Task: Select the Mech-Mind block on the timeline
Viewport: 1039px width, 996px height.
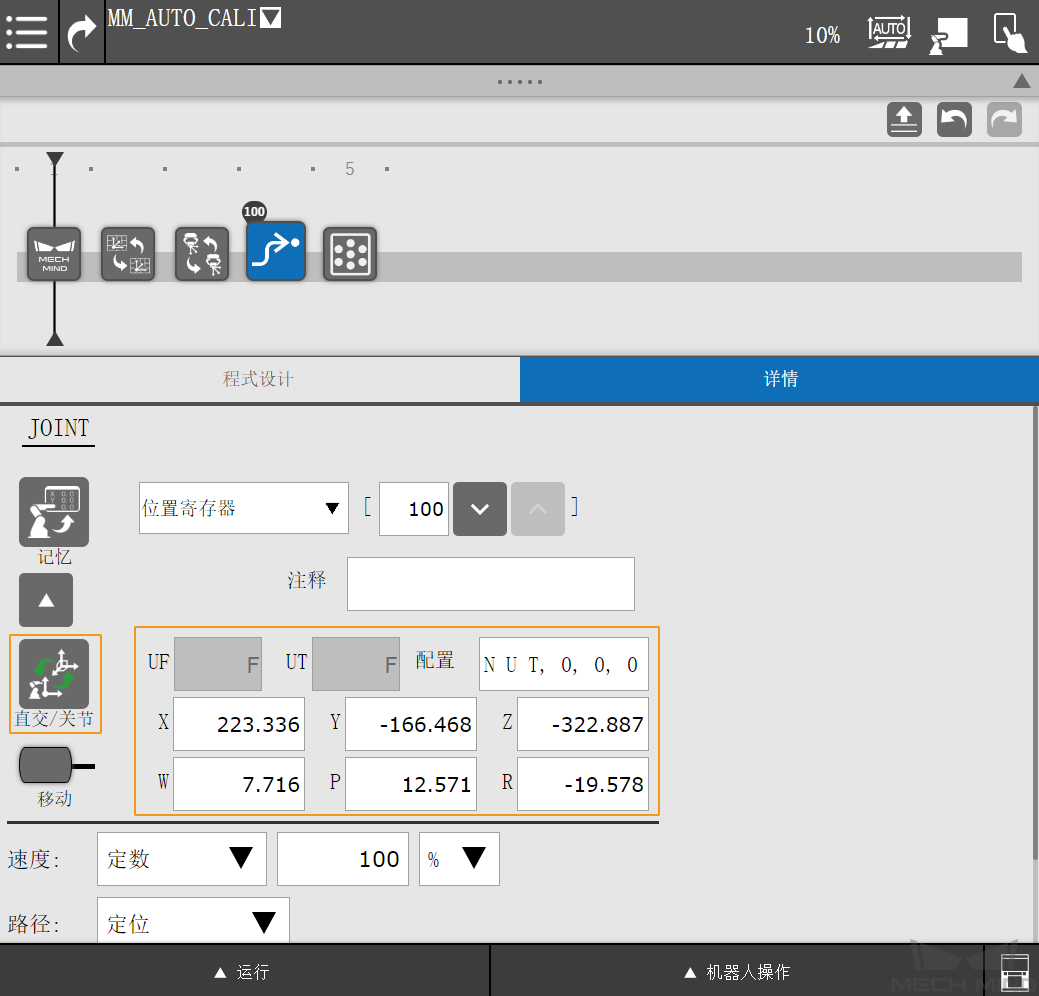Action: point(54,254)
